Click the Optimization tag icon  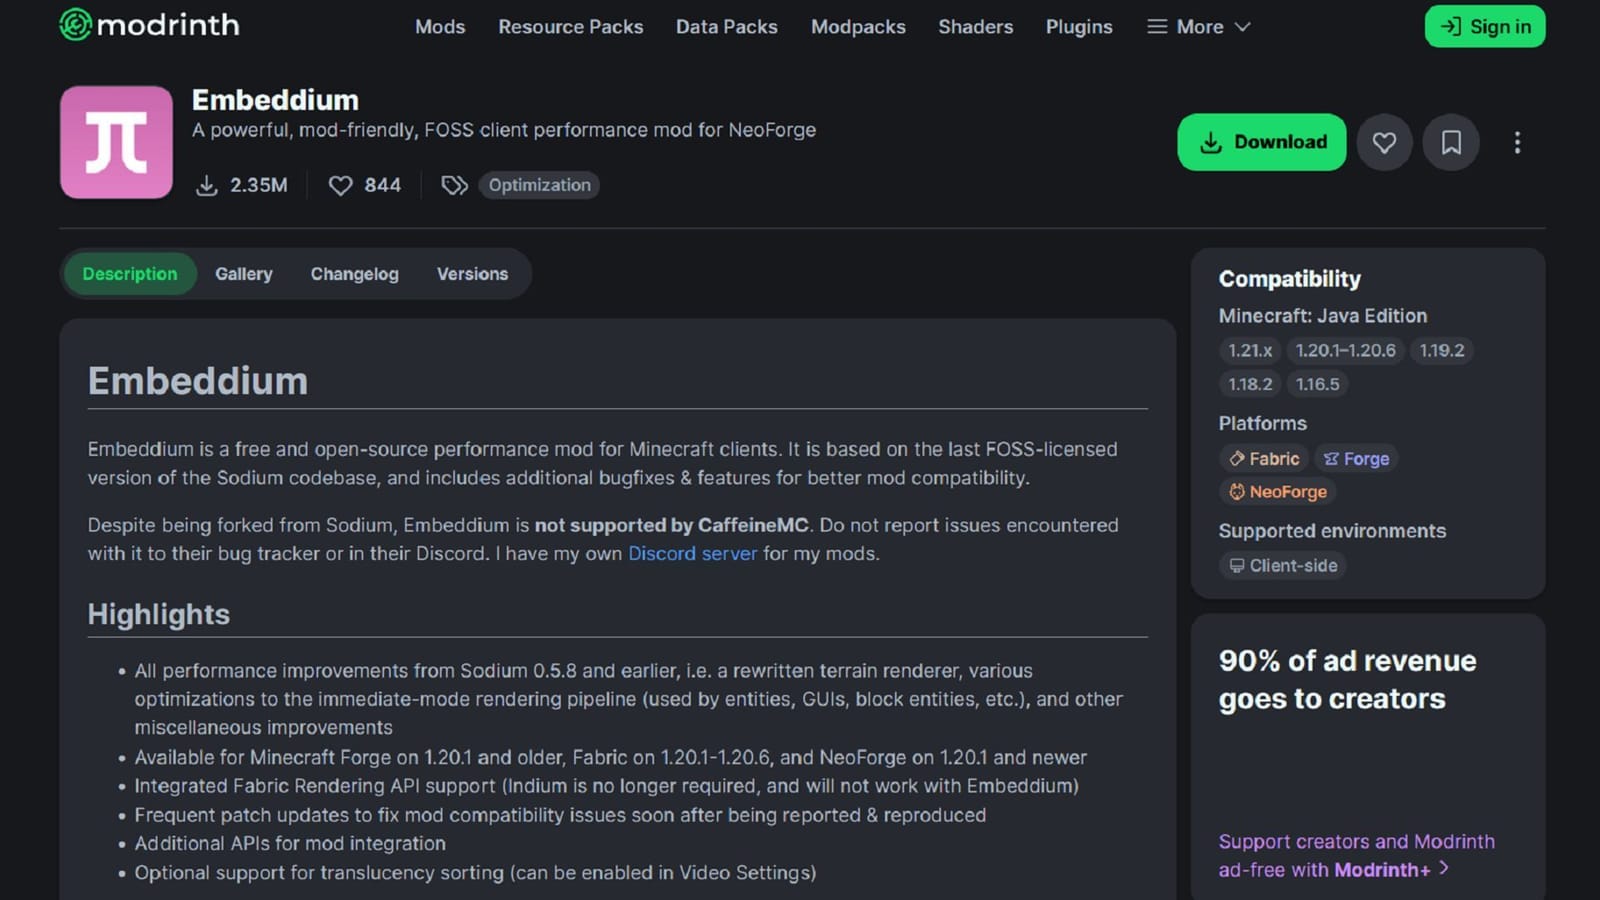pos(455,185)
